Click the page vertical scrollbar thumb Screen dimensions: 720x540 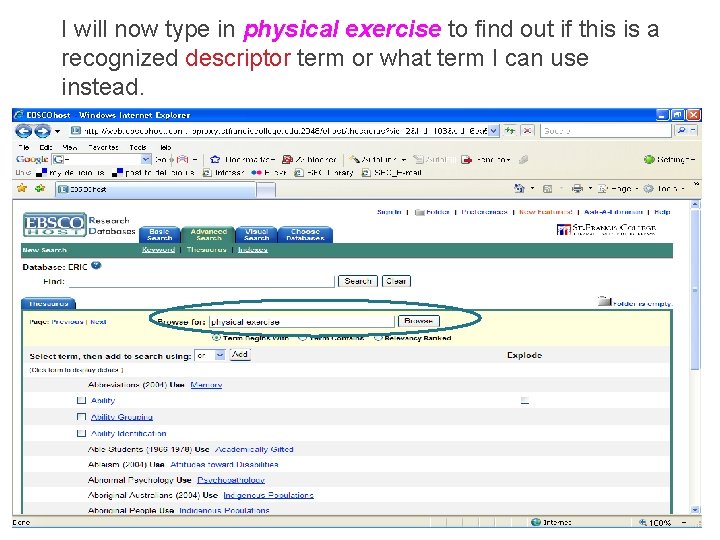tap(696, 289)
